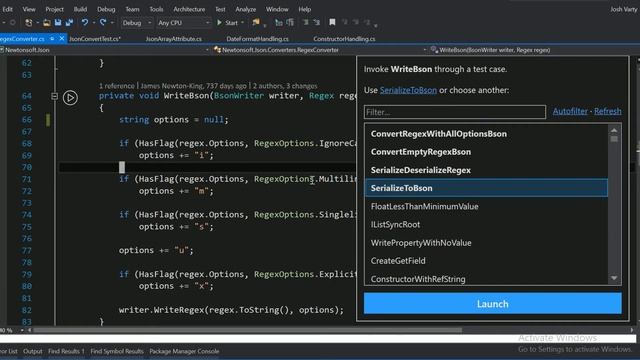Select the highlighted SerializeToBson list item

(x=486, y=188)
